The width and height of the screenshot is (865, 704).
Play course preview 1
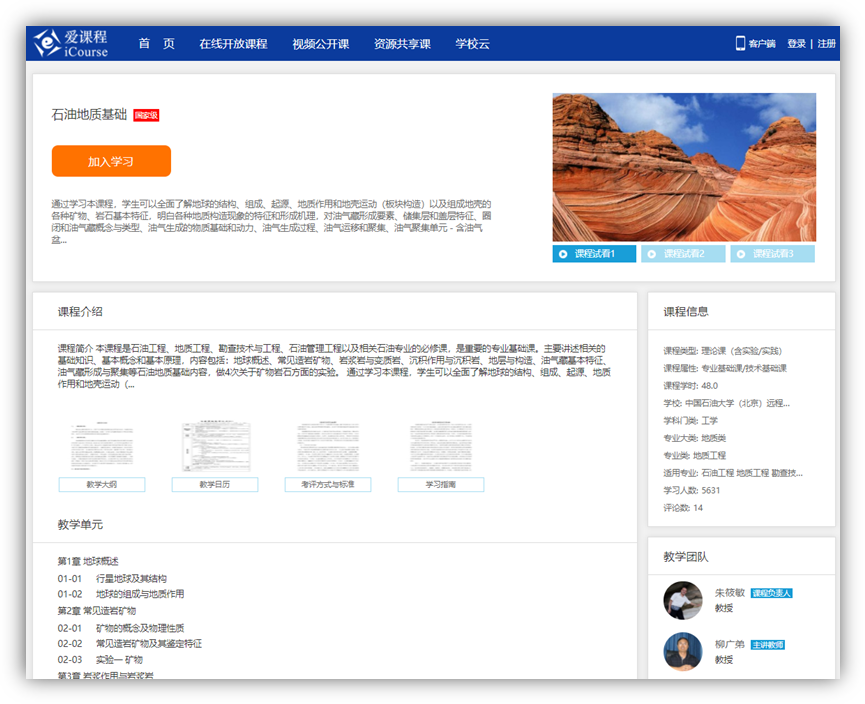coord(594,254)
